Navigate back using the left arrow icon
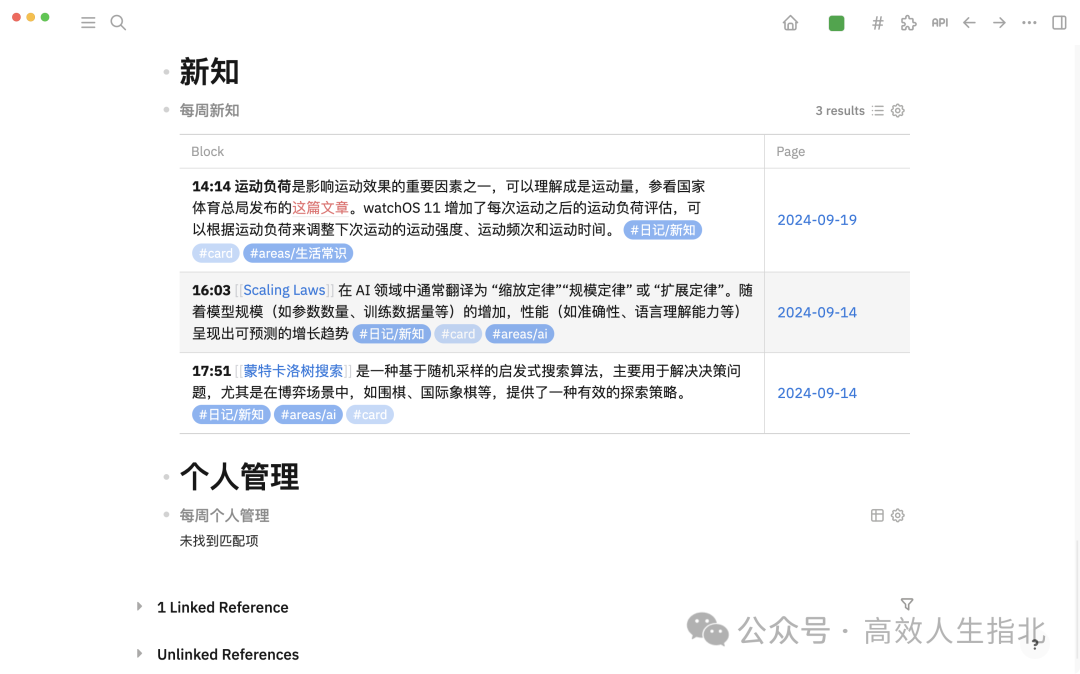Viewport: 1080px width, 674px height. (x=969, y=22)
